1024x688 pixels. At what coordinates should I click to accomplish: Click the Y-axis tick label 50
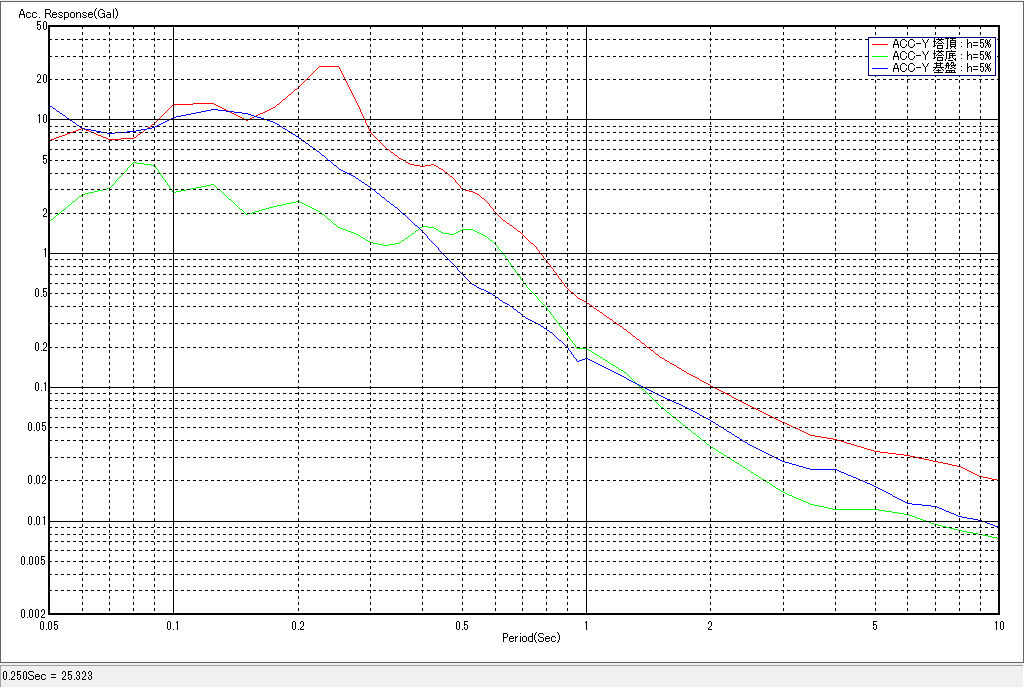[x=41, y=26]
